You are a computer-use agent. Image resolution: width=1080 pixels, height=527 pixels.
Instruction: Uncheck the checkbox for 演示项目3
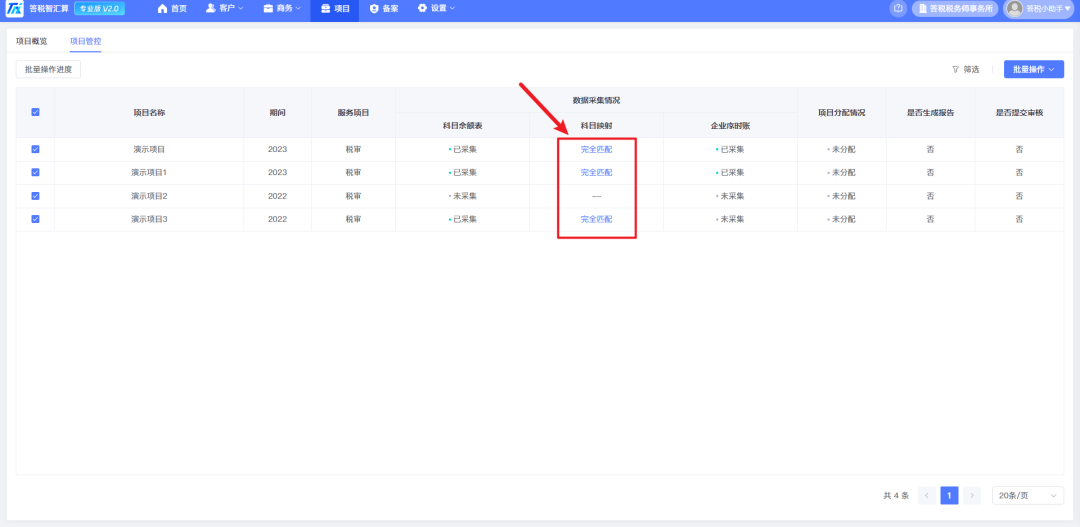pos(35,219)
